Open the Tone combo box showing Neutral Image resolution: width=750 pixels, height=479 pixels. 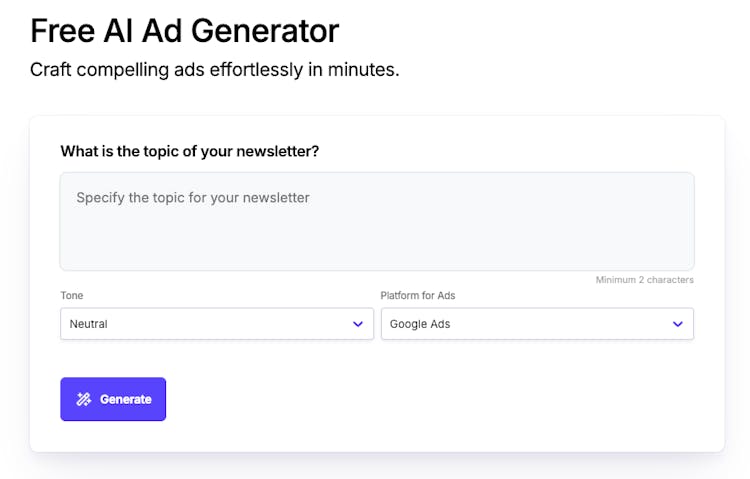(x=216, y=324)
